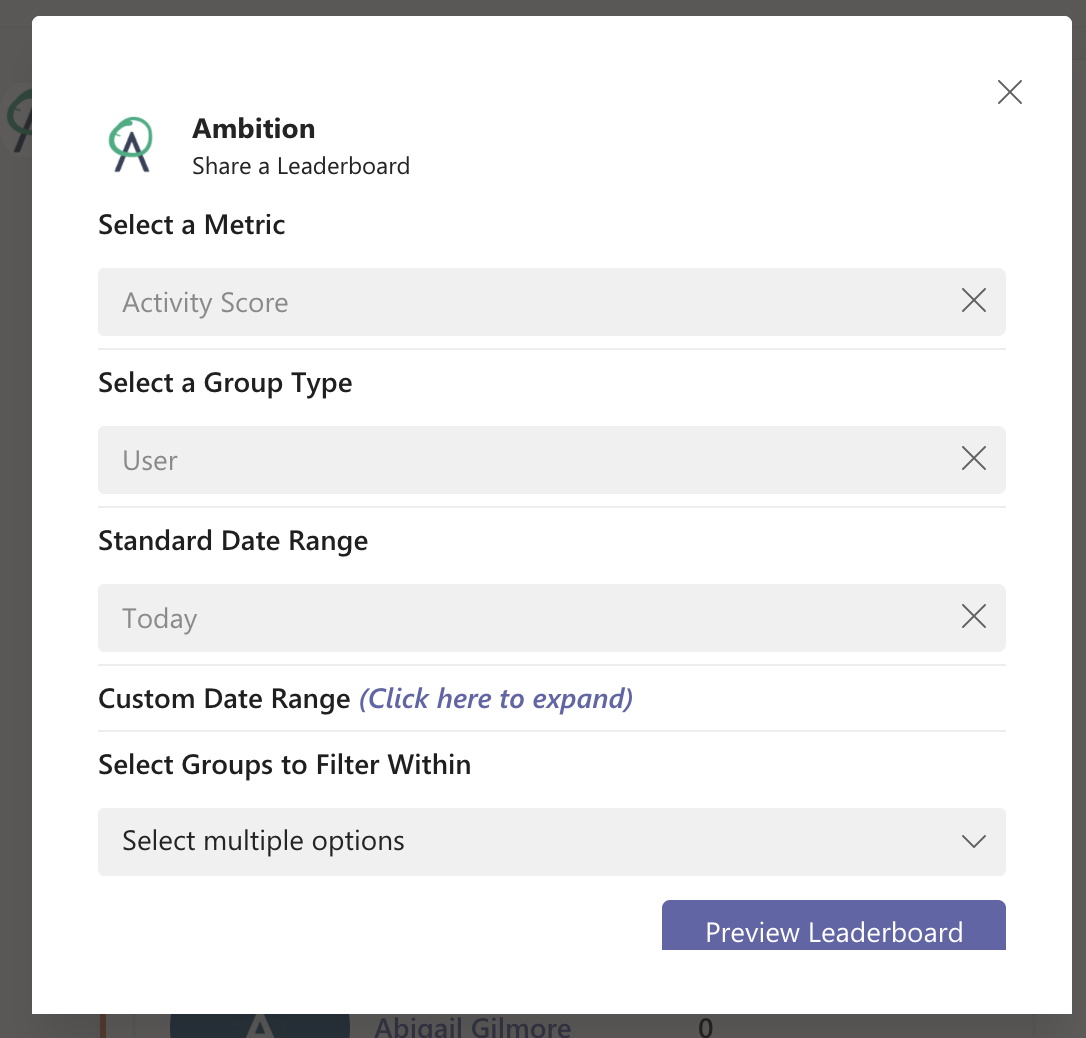1086x1038 pixels.
Task: Expand the Custom Date Range section
Action: point(496,698)
